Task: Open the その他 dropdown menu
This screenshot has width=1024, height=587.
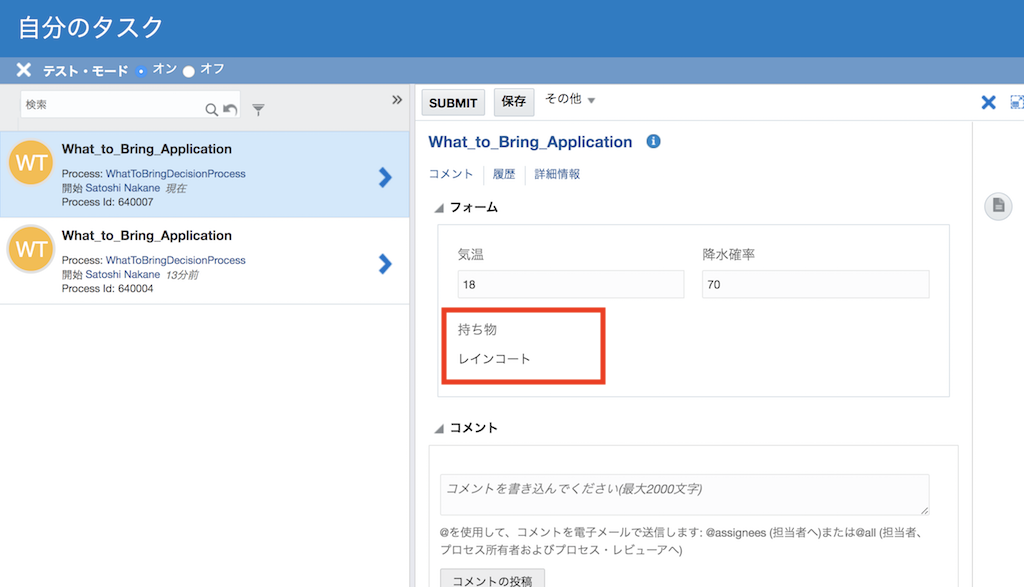Action: [x=570, y=100]
